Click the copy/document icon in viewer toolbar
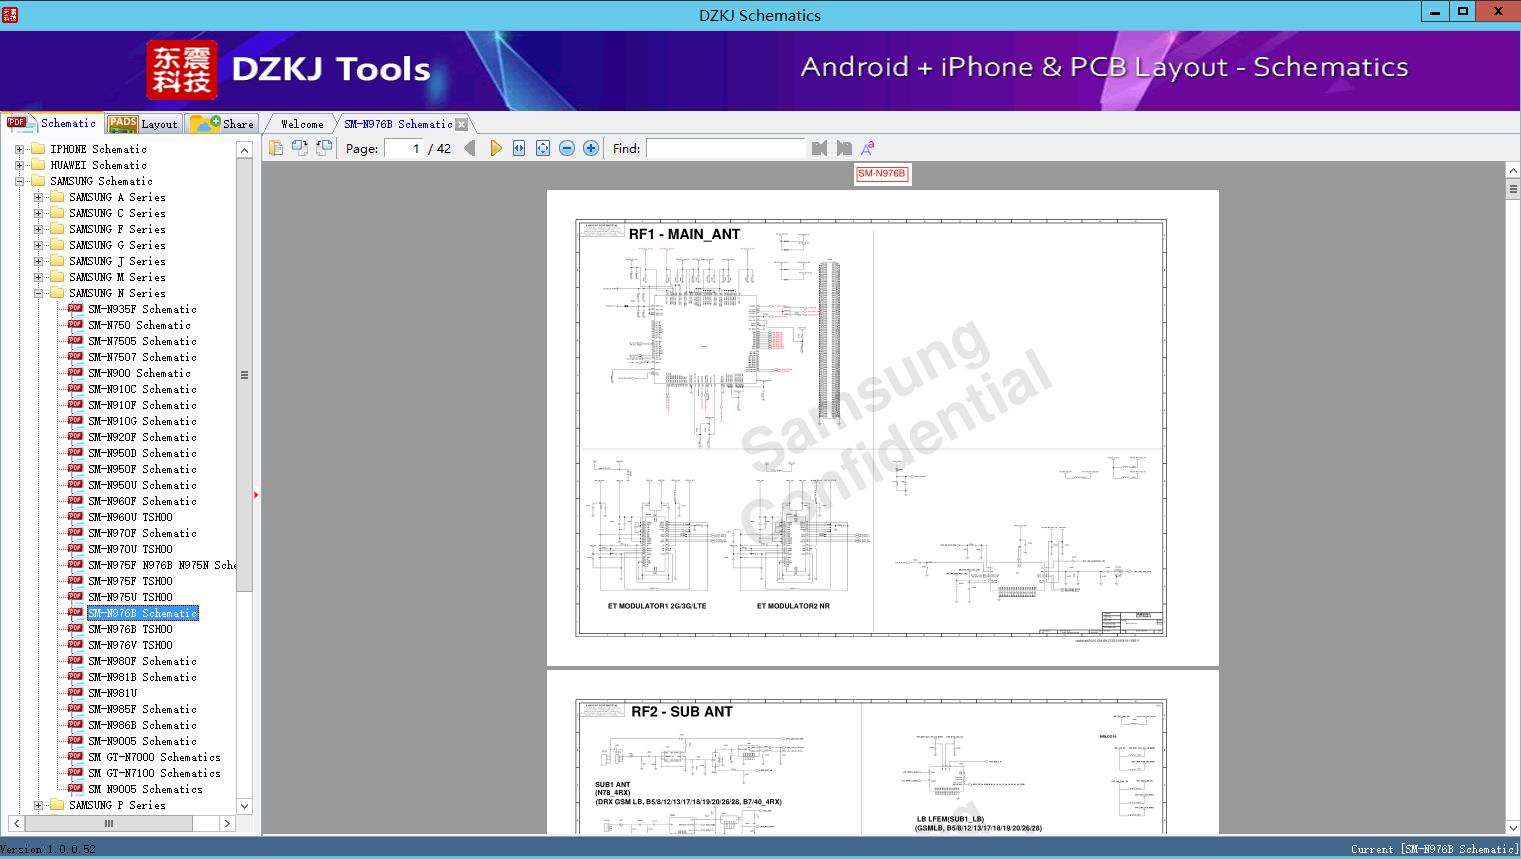Screen dimensions: 1521x859 [276, 148]
